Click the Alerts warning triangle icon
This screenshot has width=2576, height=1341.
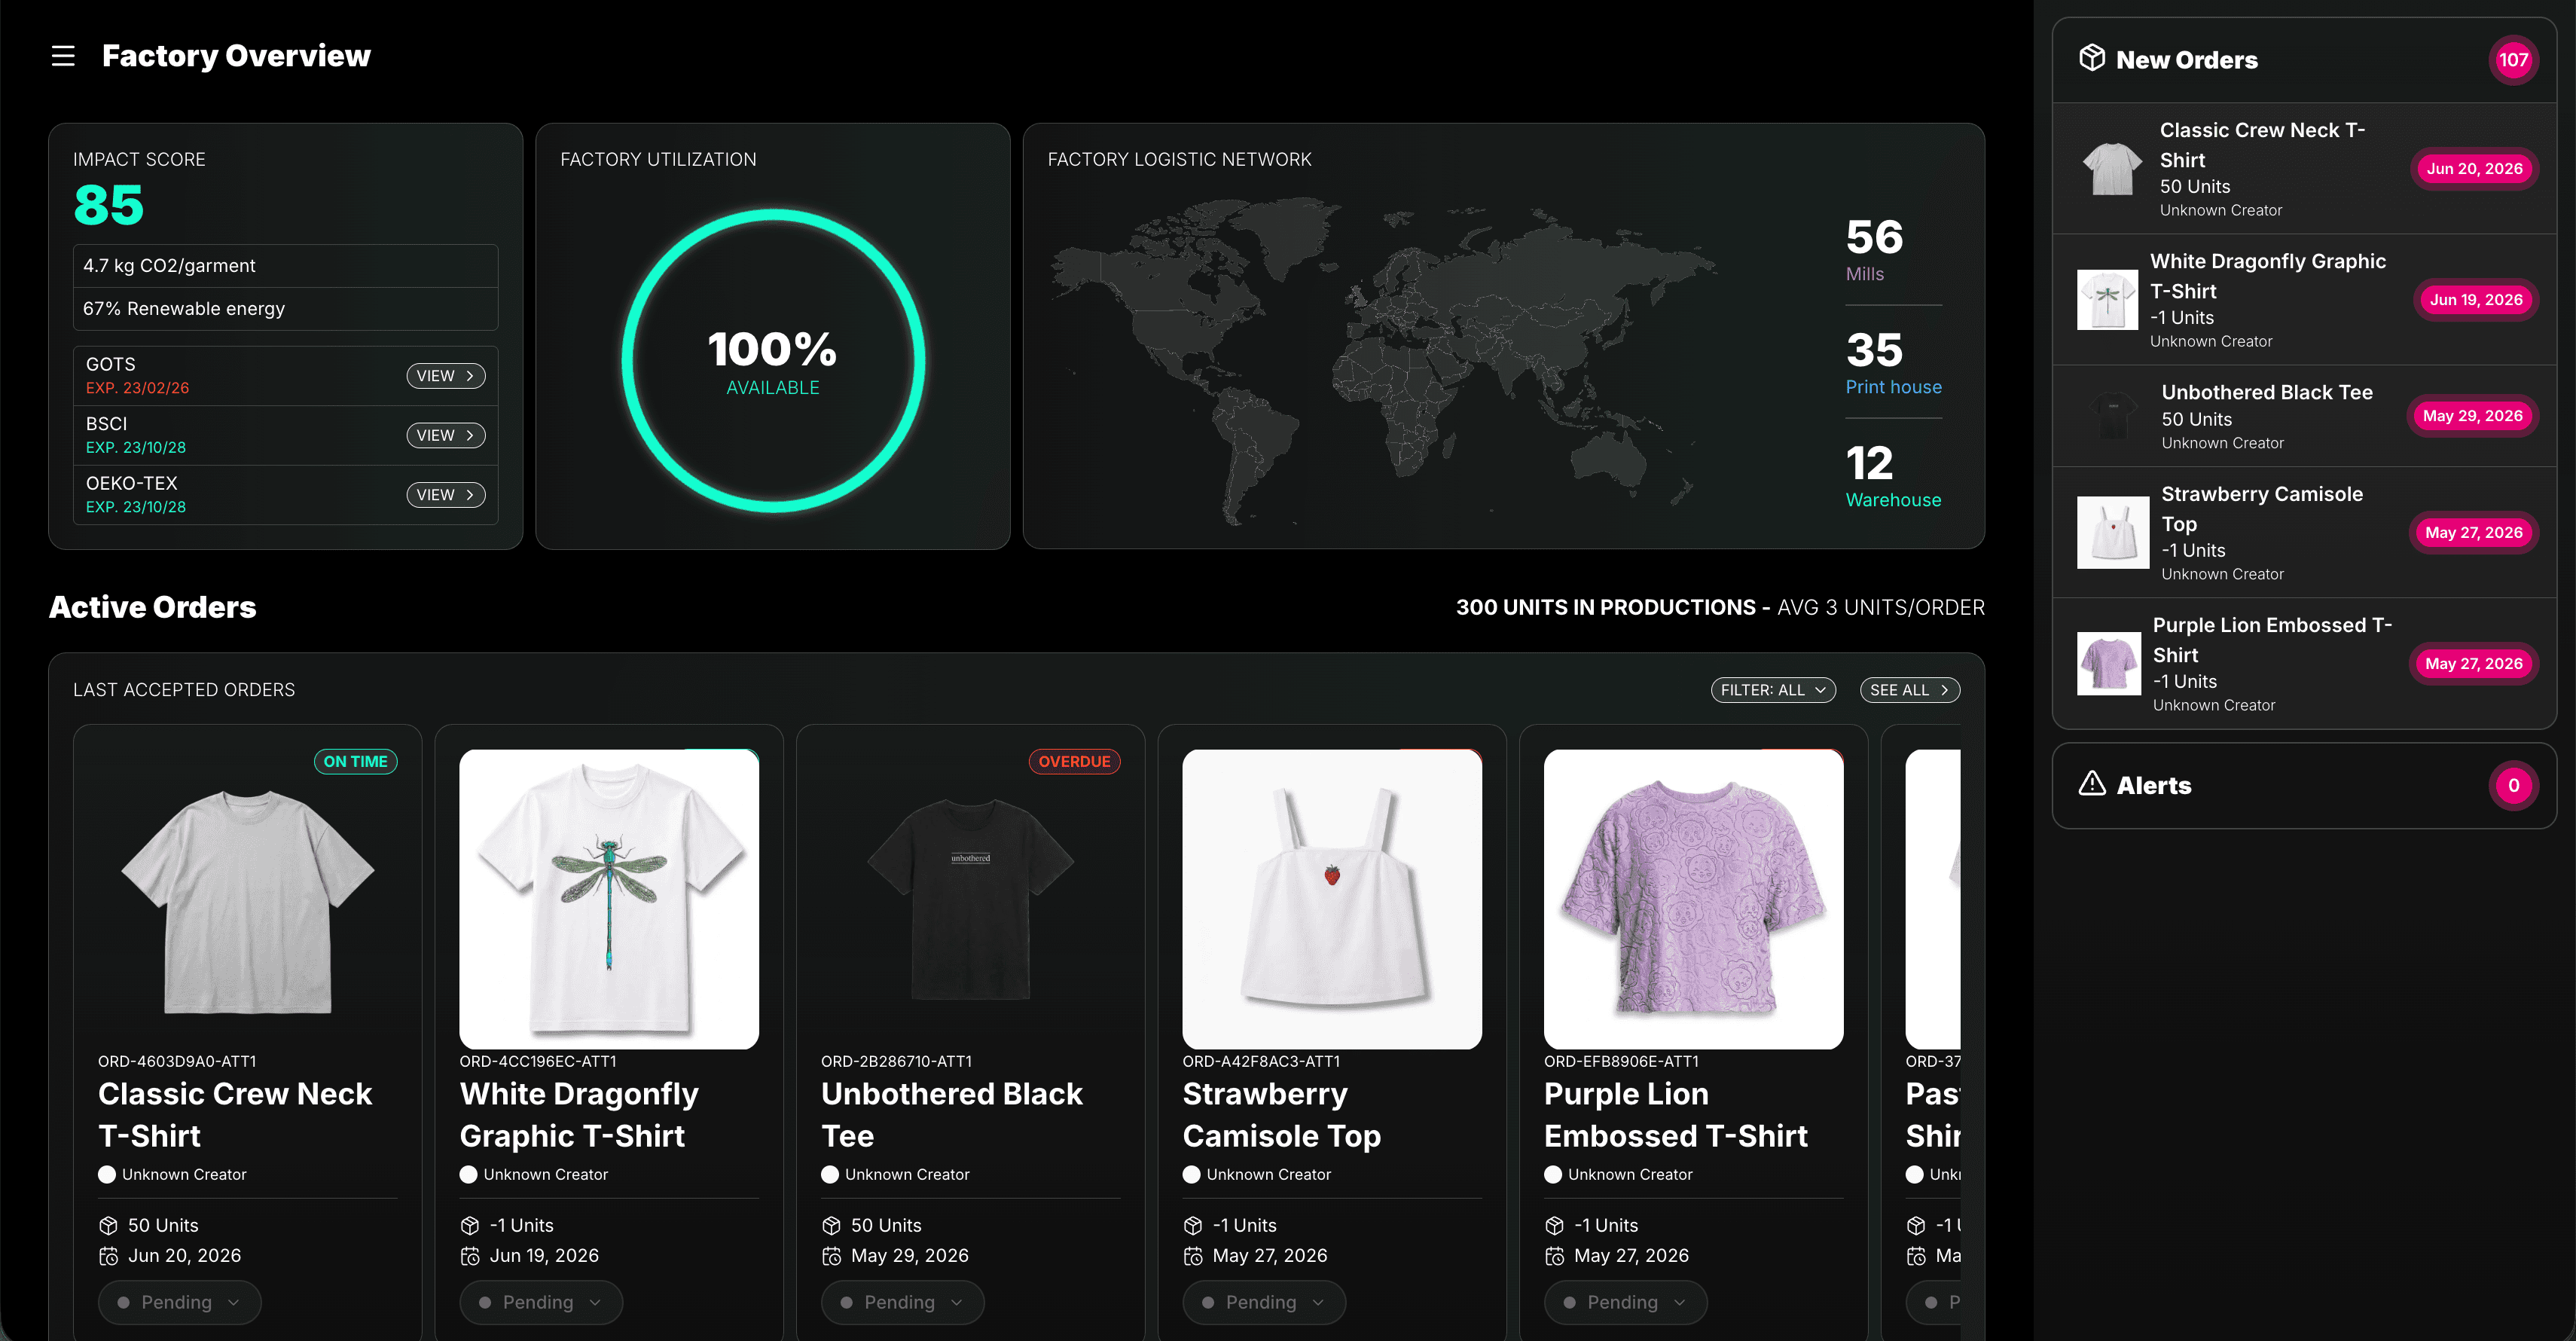click(2092, 784)
